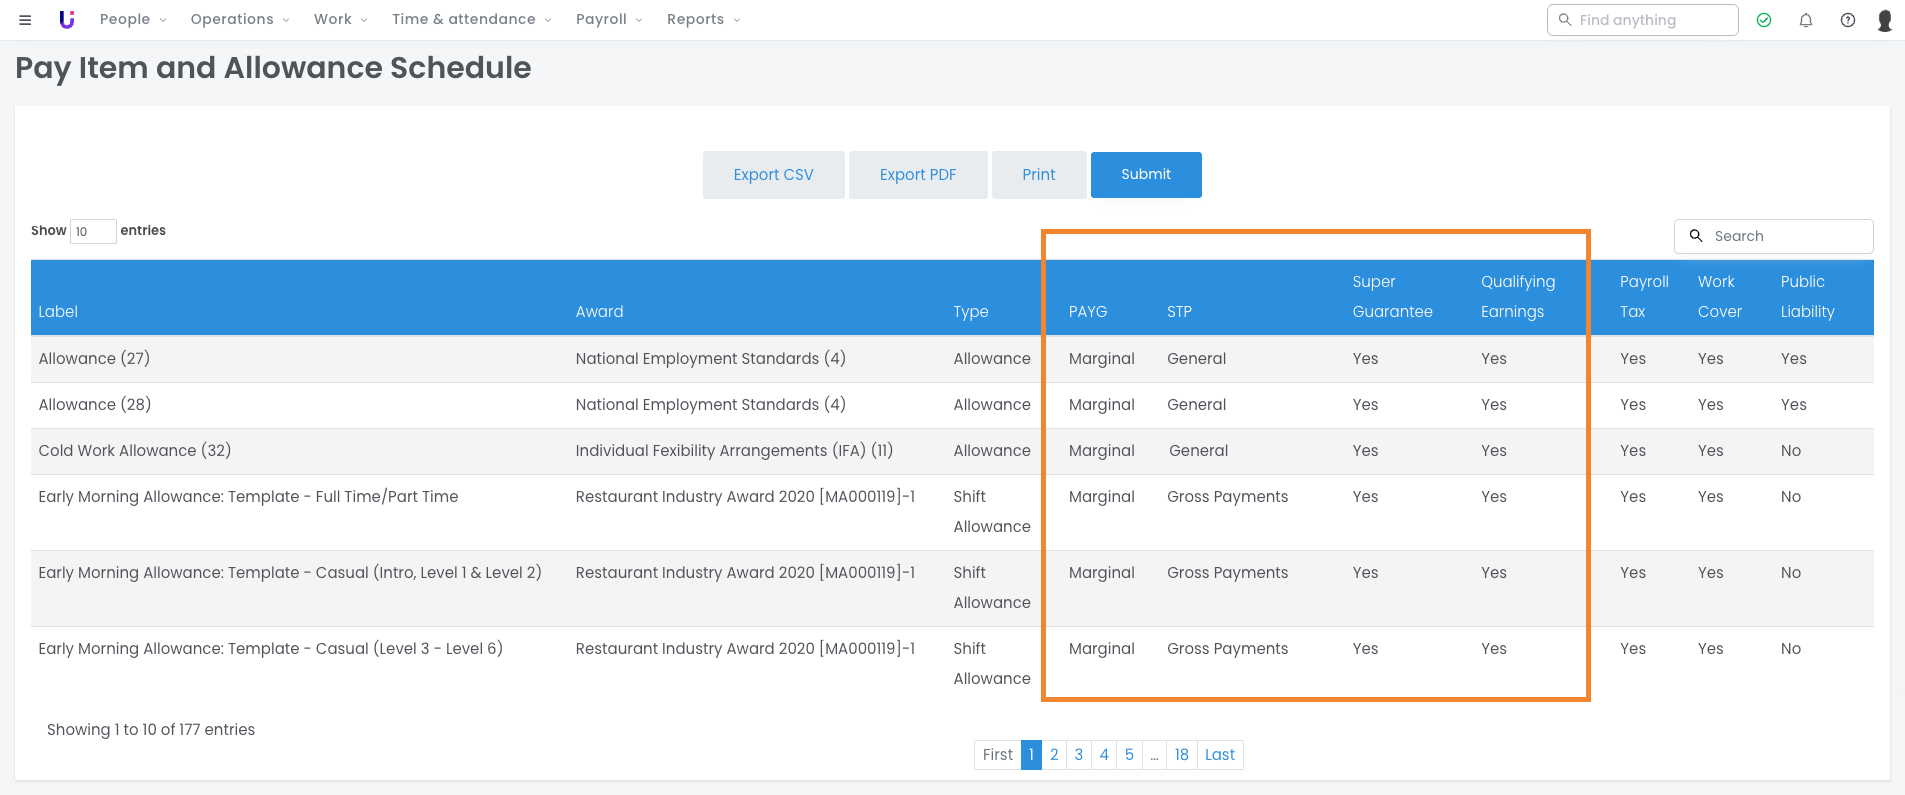Click Showing 1 to 10 of 177 entries
The height and width of the screenshot is (795, 1905).
click(151, 730)
